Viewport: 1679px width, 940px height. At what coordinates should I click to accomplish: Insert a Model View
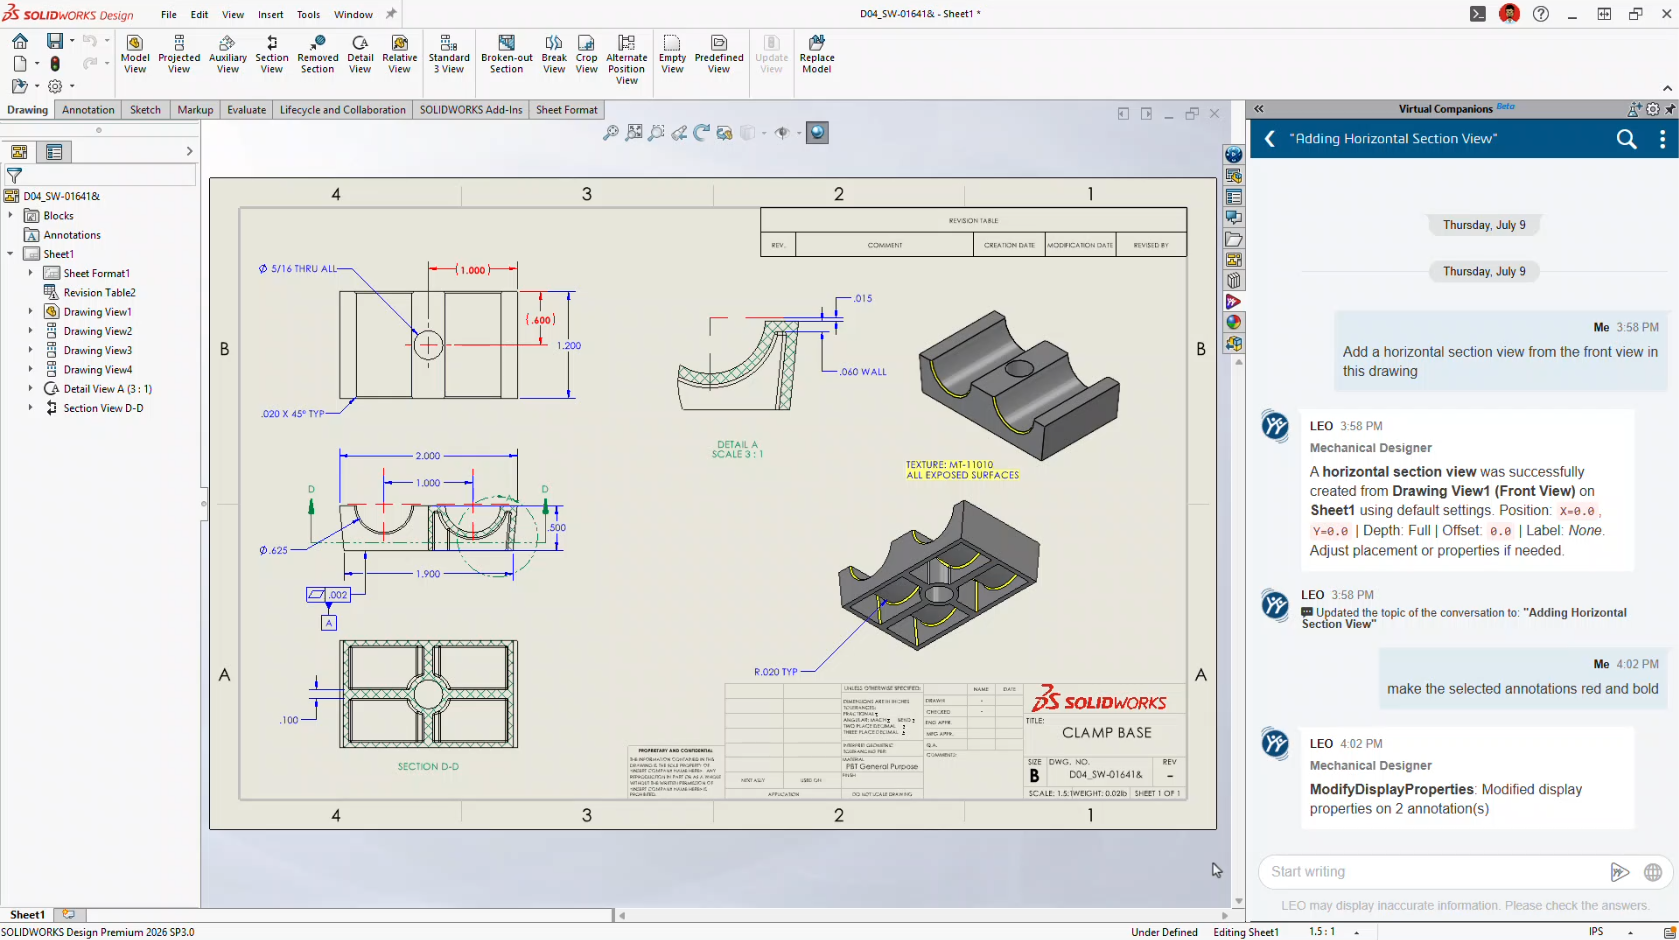135,54
